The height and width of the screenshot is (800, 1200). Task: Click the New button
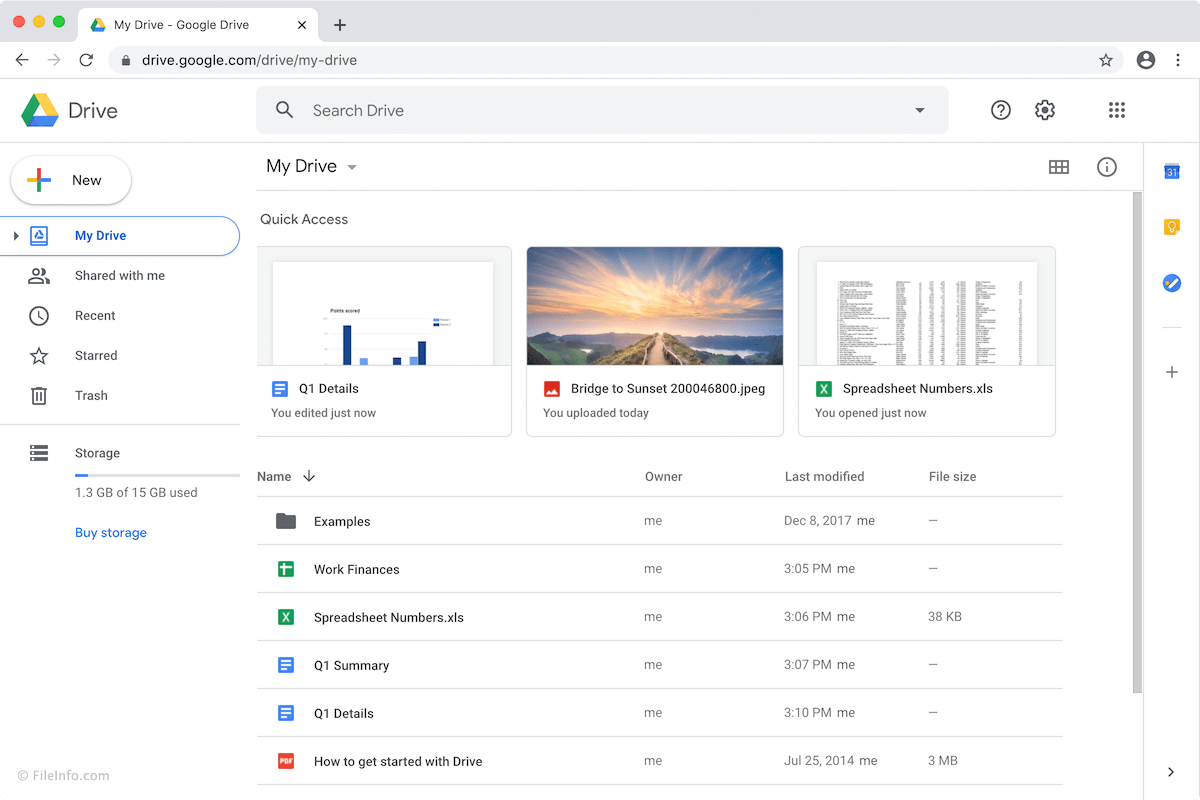pos(70,180)
